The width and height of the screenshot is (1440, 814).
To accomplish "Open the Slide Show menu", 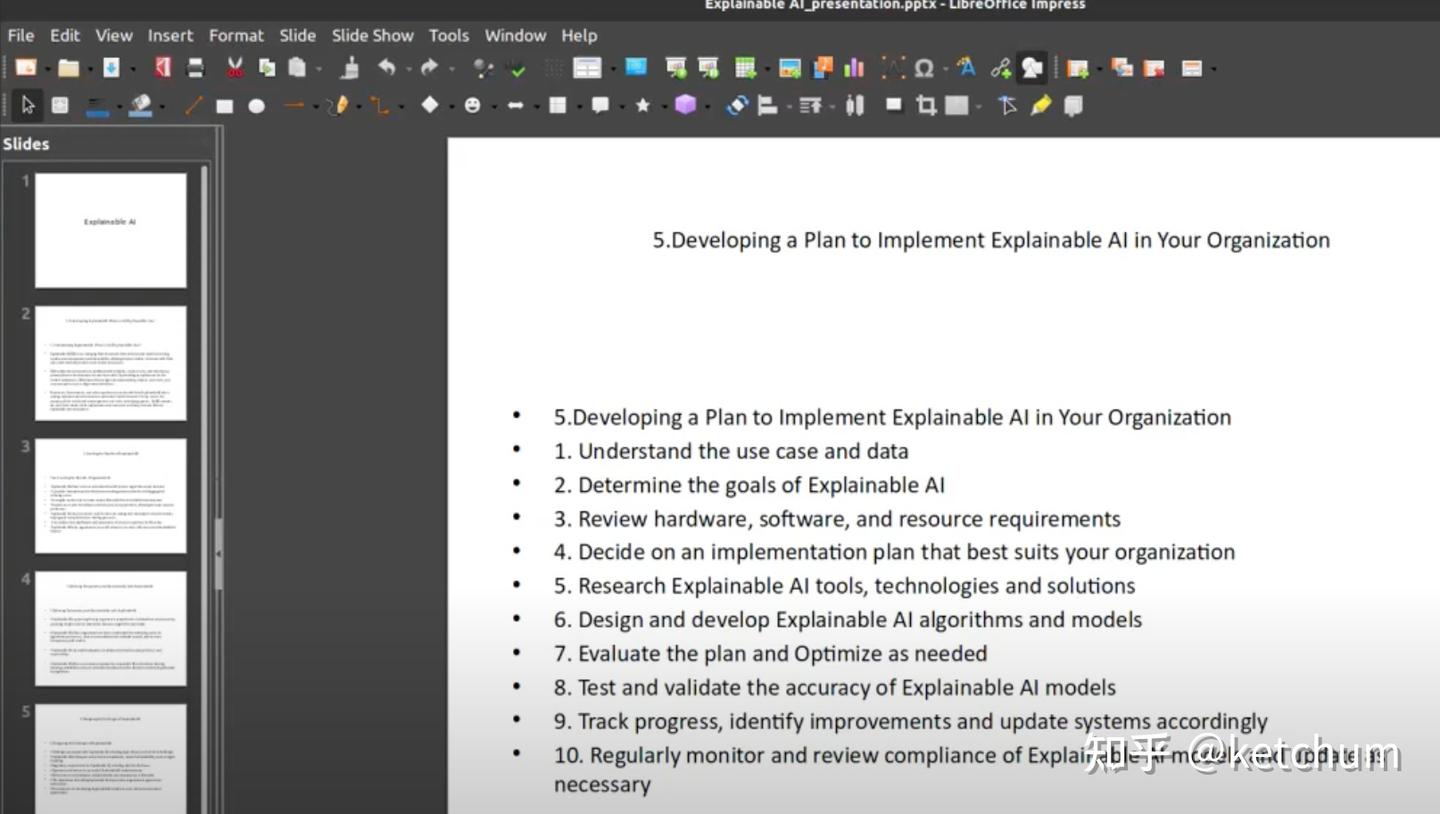I will click(372, 35).
